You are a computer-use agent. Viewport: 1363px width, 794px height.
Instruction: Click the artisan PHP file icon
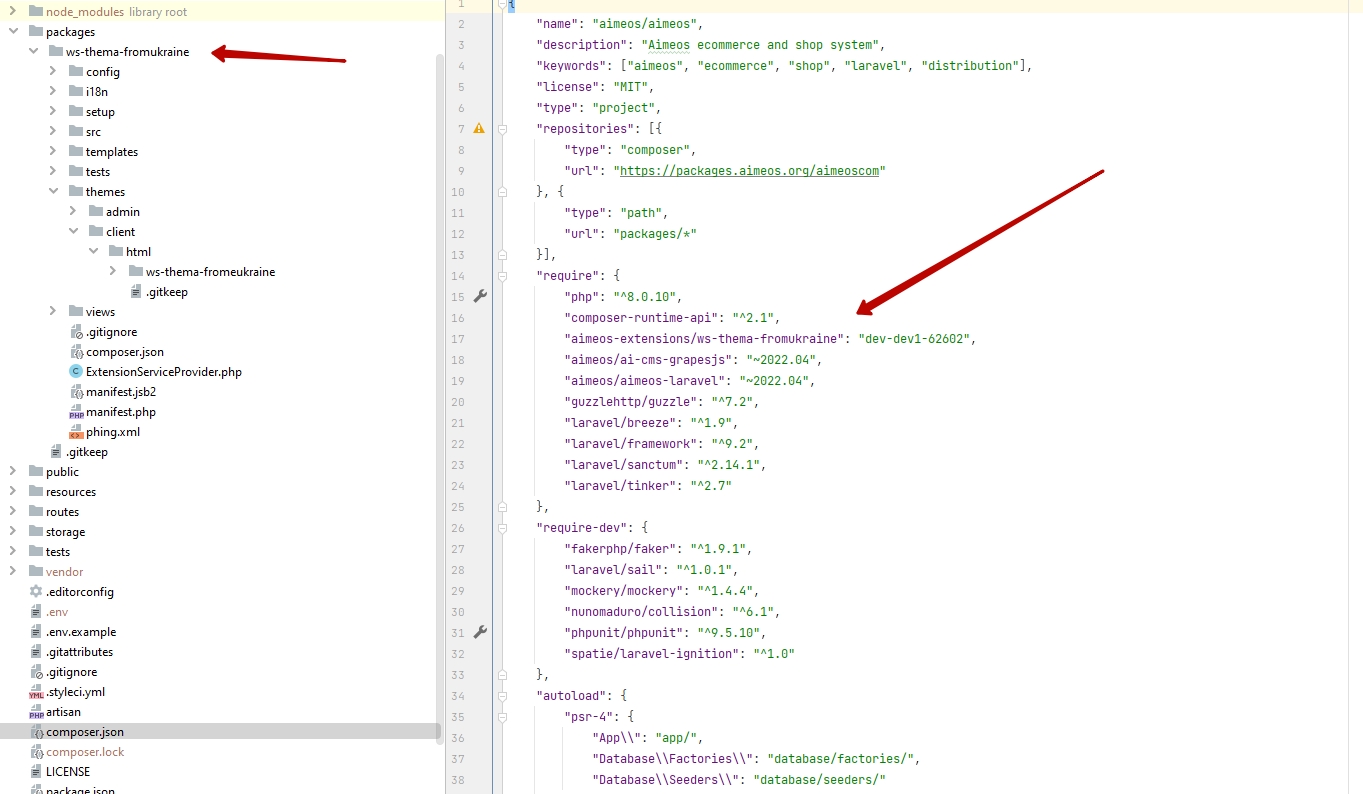36,712
